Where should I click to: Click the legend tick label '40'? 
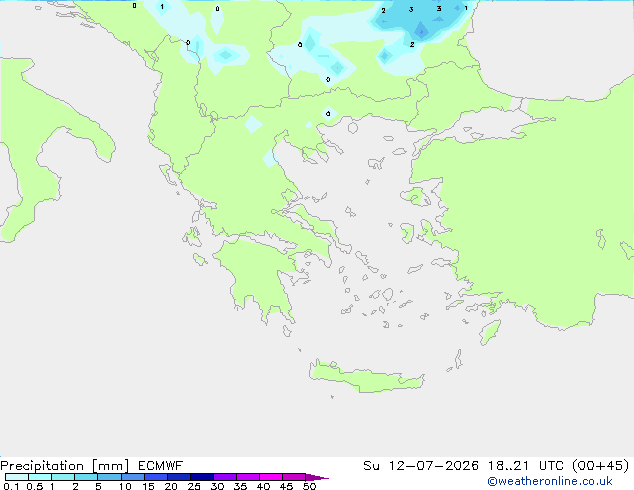tap(263, 486)
